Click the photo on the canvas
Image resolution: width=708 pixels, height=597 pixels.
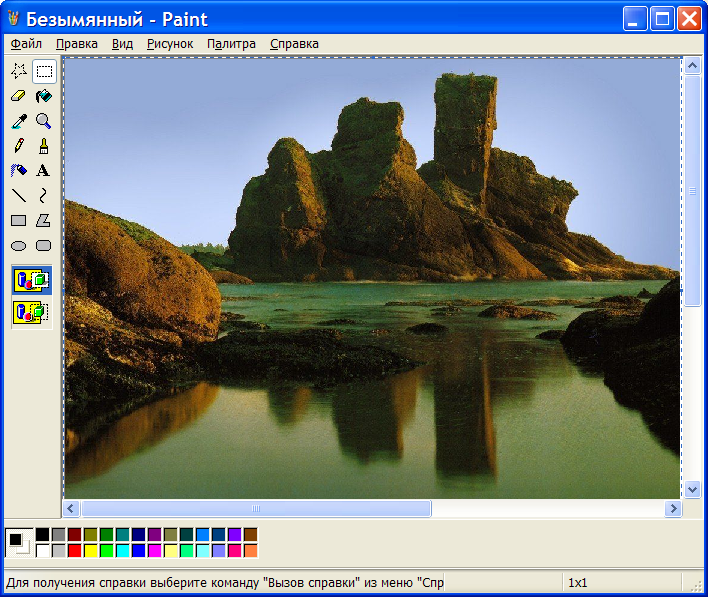pyautogui.click(x=372, y=278)
